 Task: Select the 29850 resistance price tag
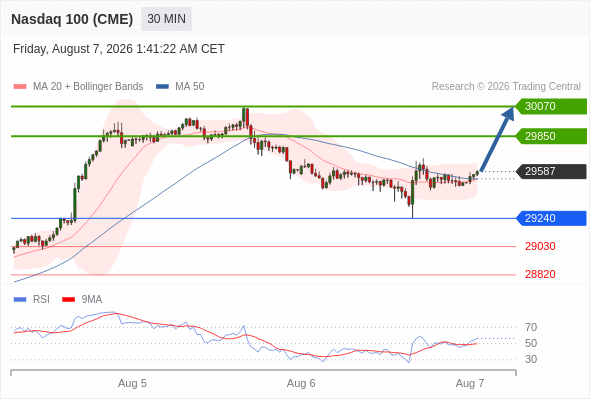551,136
